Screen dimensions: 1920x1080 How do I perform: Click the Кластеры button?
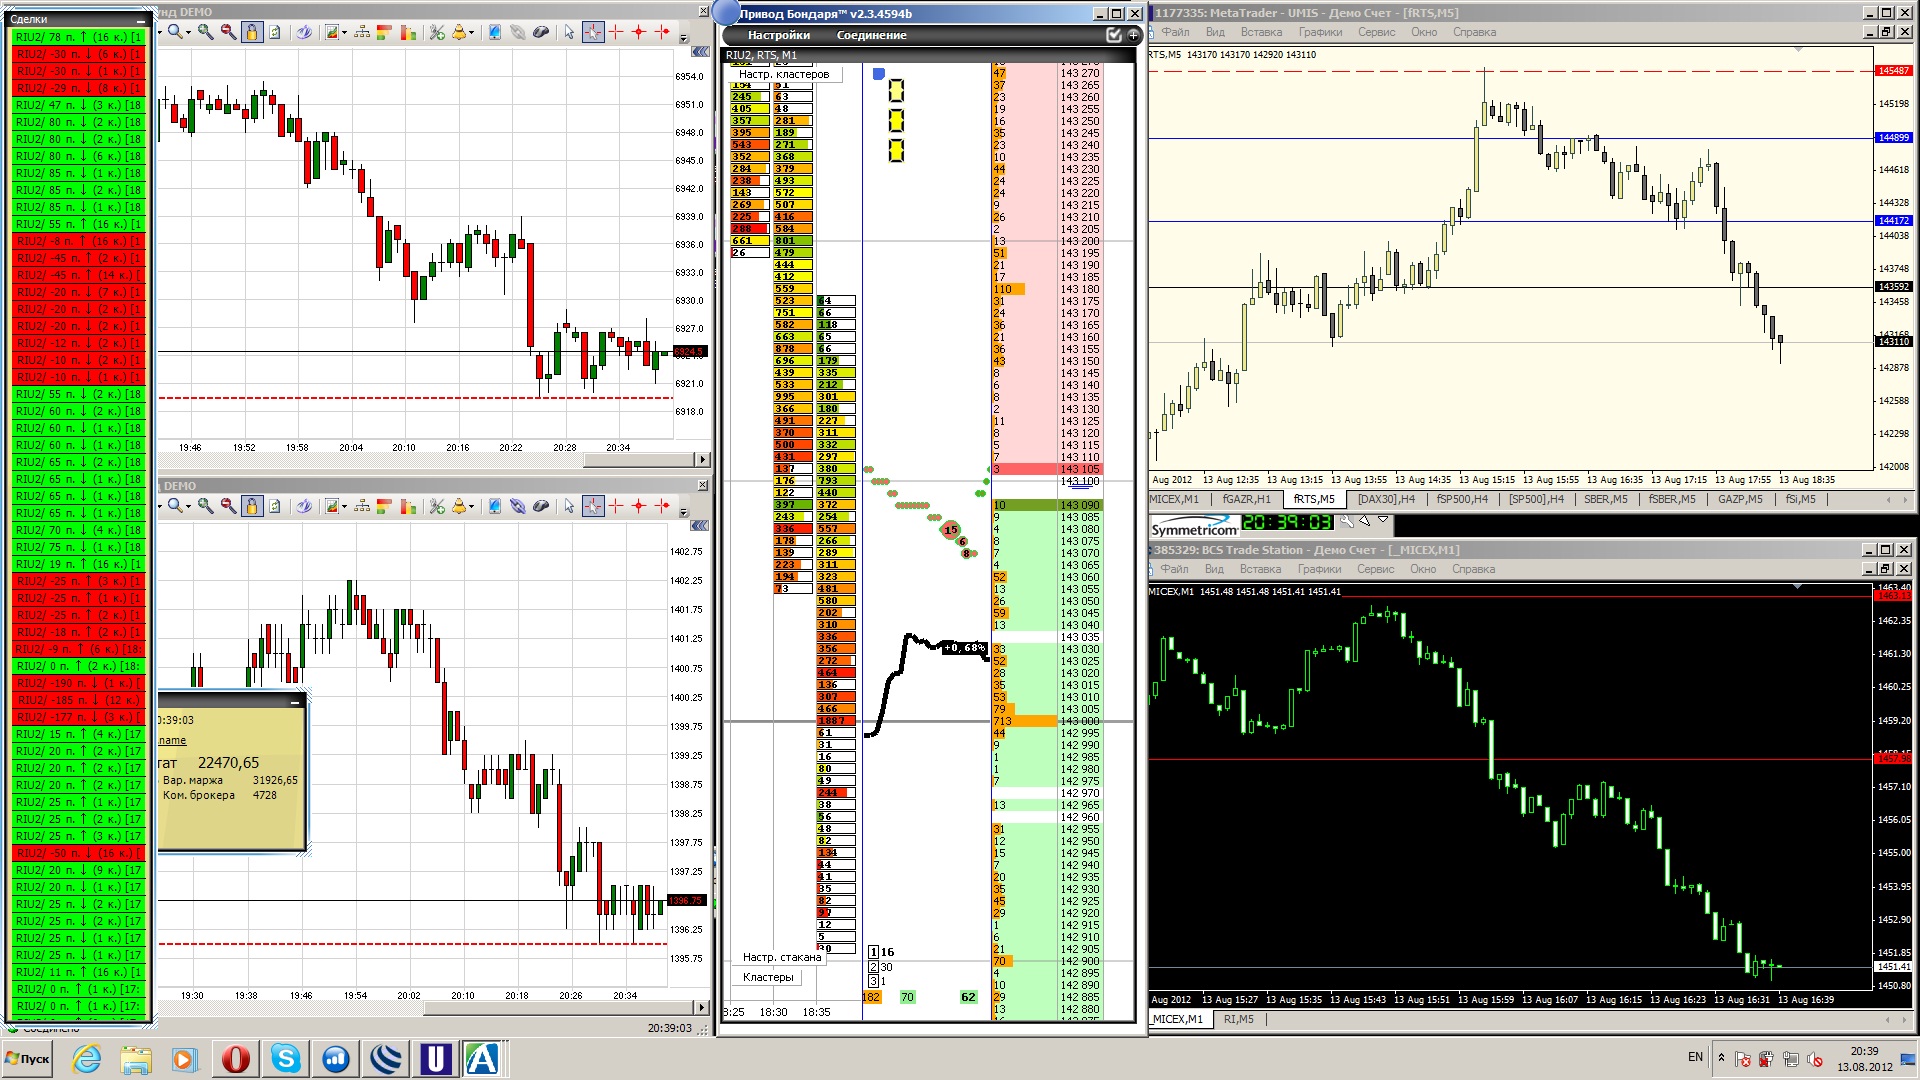click(768, 977)
